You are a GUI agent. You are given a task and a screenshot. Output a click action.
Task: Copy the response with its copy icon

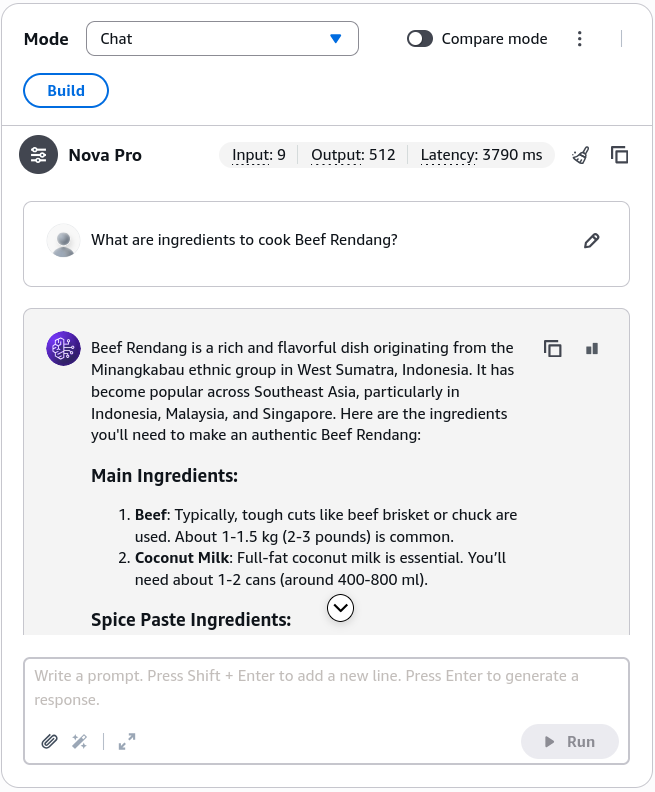point(552,349)
